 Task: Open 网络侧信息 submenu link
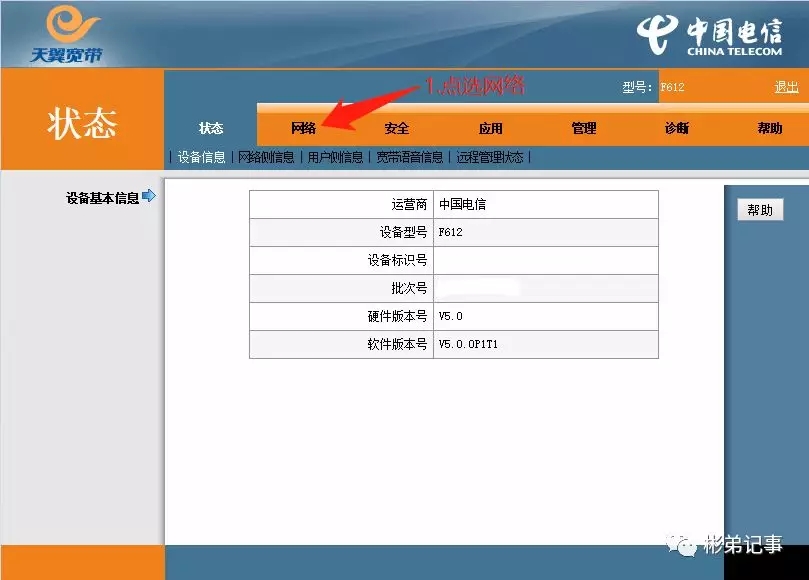(x=266, y=157)
